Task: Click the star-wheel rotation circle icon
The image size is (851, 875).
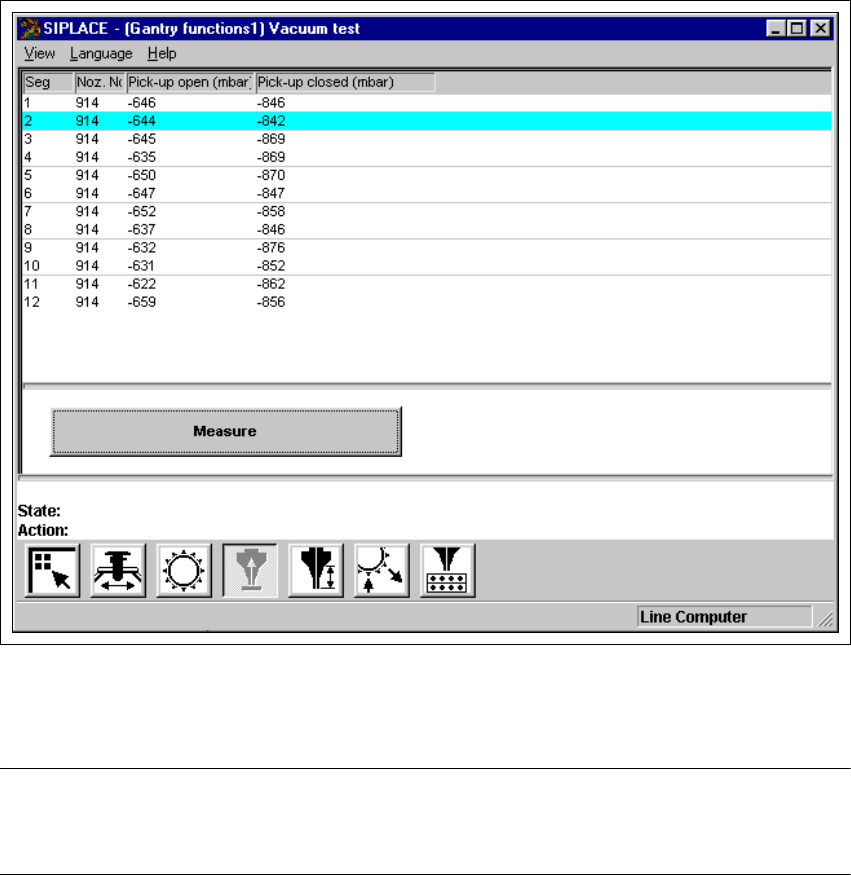Action: 184,570
